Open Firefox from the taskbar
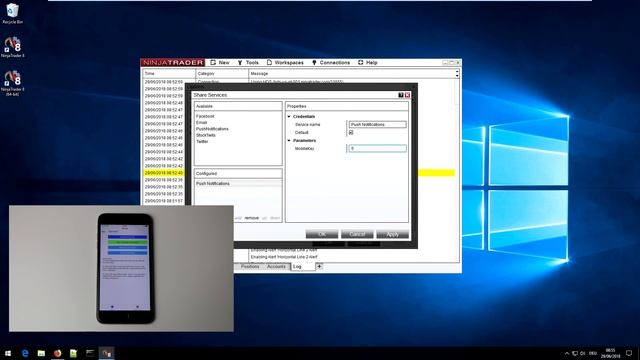640x360 pixels. point(57,353)
